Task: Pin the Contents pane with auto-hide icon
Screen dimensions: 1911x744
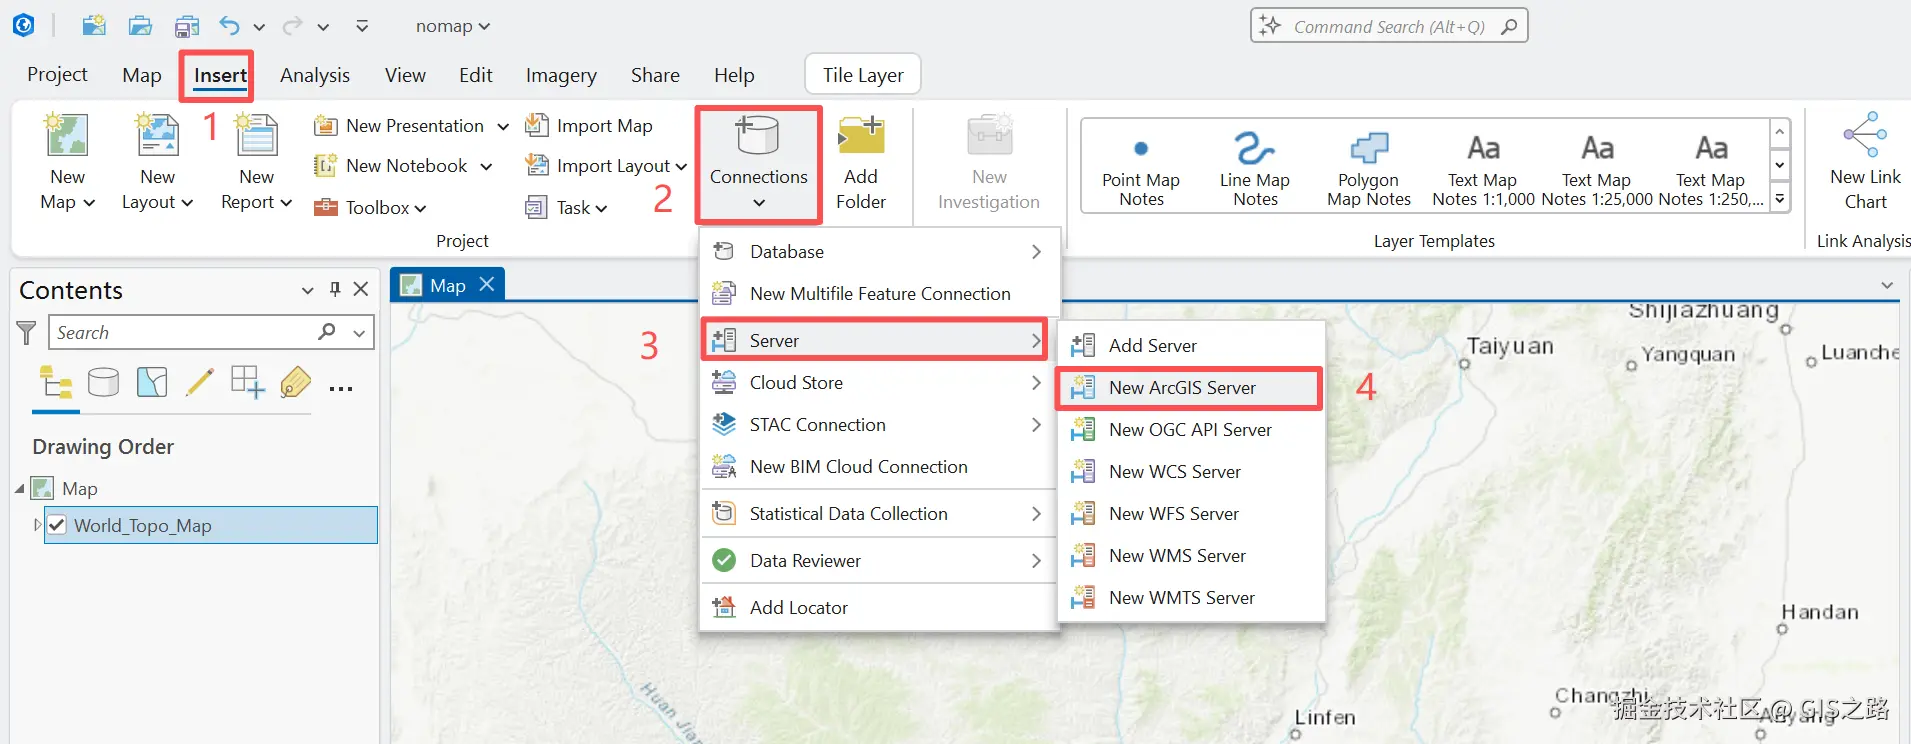Action: click(335, 289)
